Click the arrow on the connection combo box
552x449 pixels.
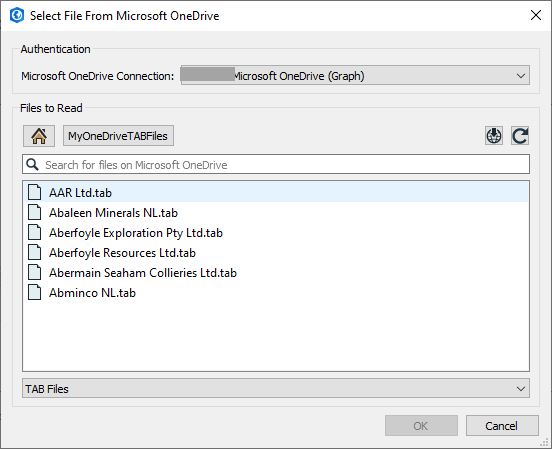tap(521, 76)
